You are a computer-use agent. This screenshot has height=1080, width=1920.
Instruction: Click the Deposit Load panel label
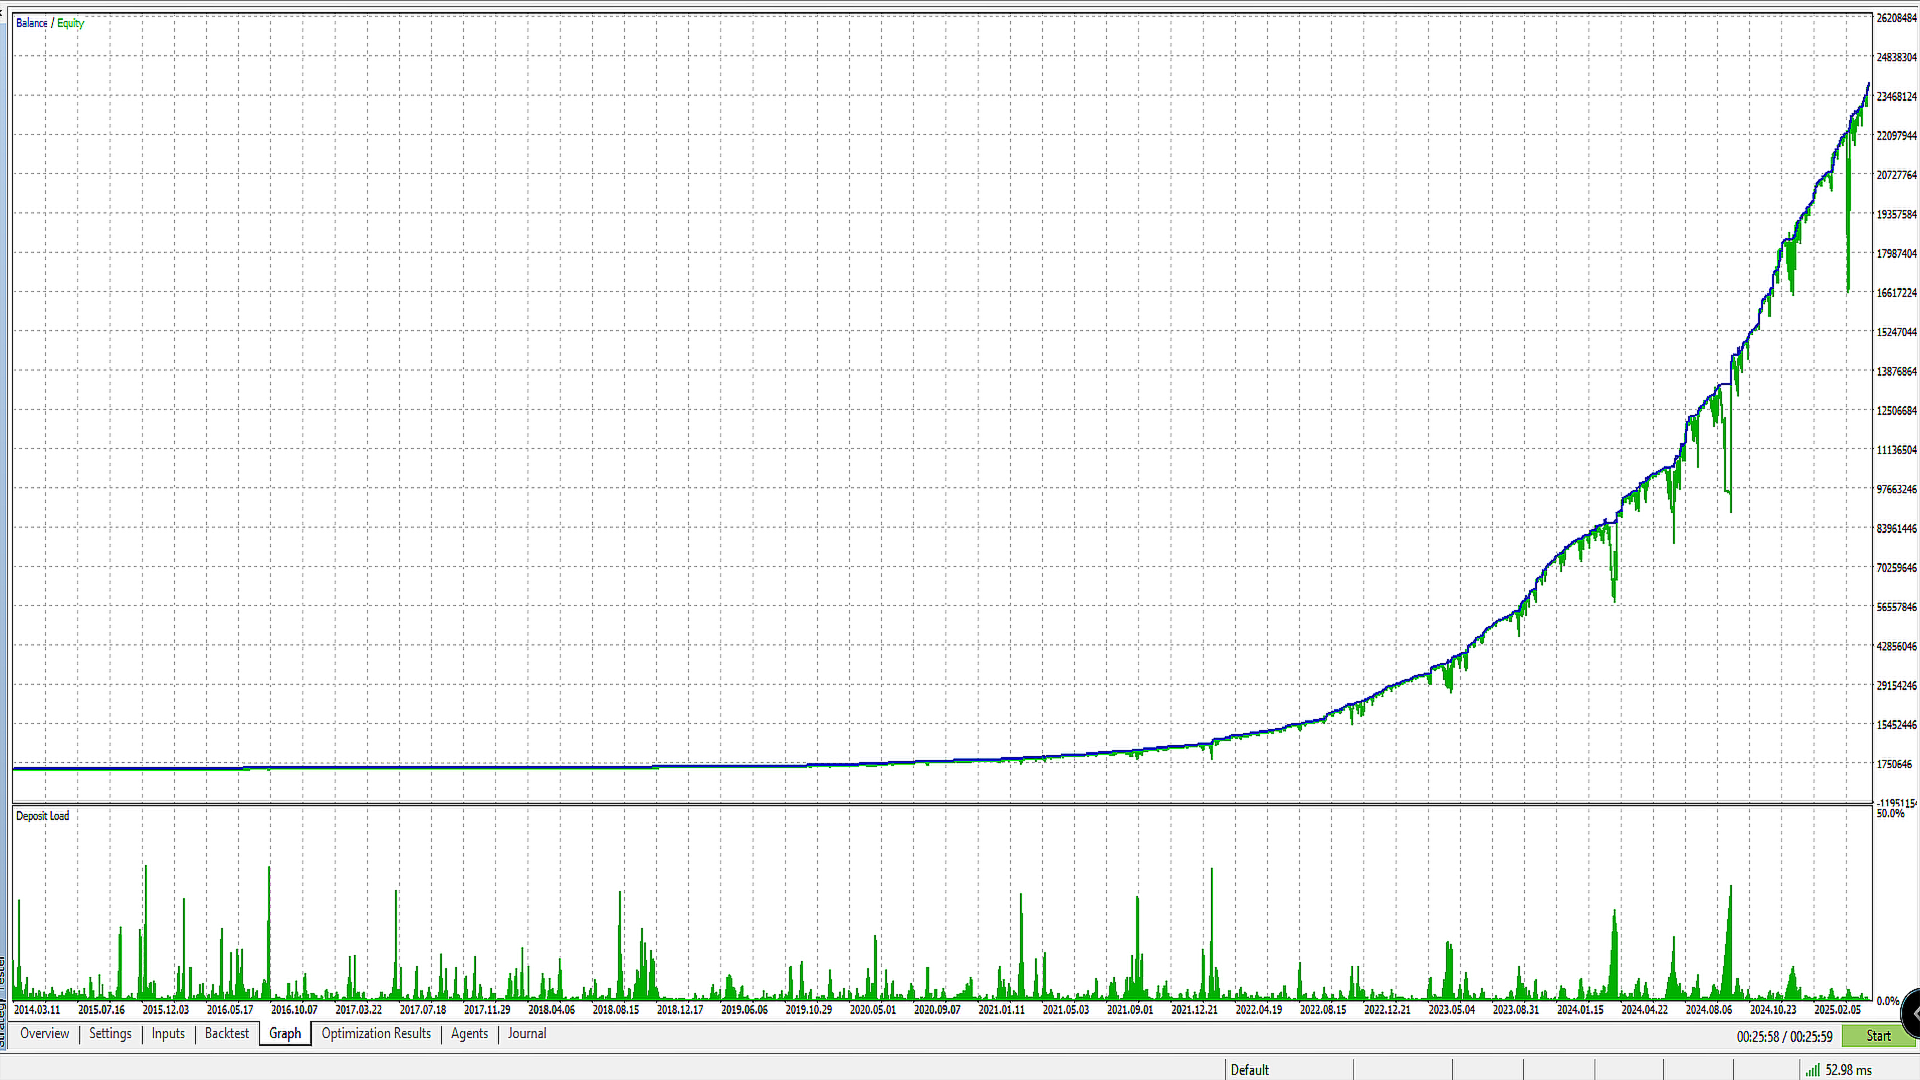(x=43, y=816)
